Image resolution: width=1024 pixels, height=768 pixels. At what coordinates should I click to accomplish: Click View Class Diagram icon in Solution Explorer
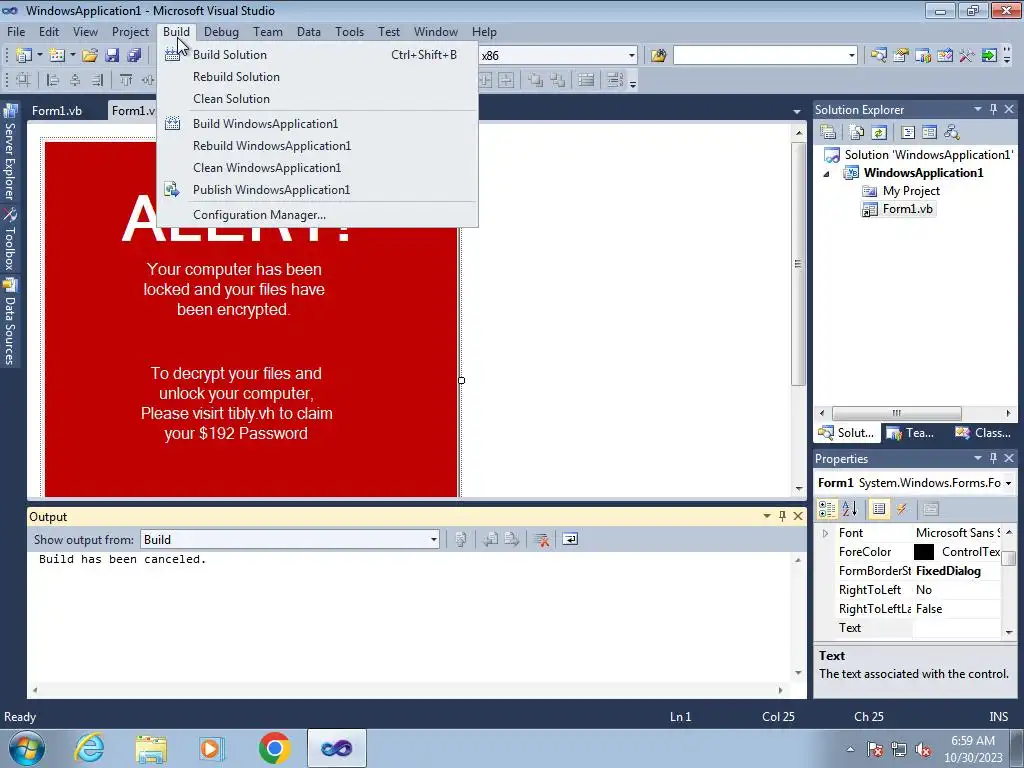click(952, 133)
